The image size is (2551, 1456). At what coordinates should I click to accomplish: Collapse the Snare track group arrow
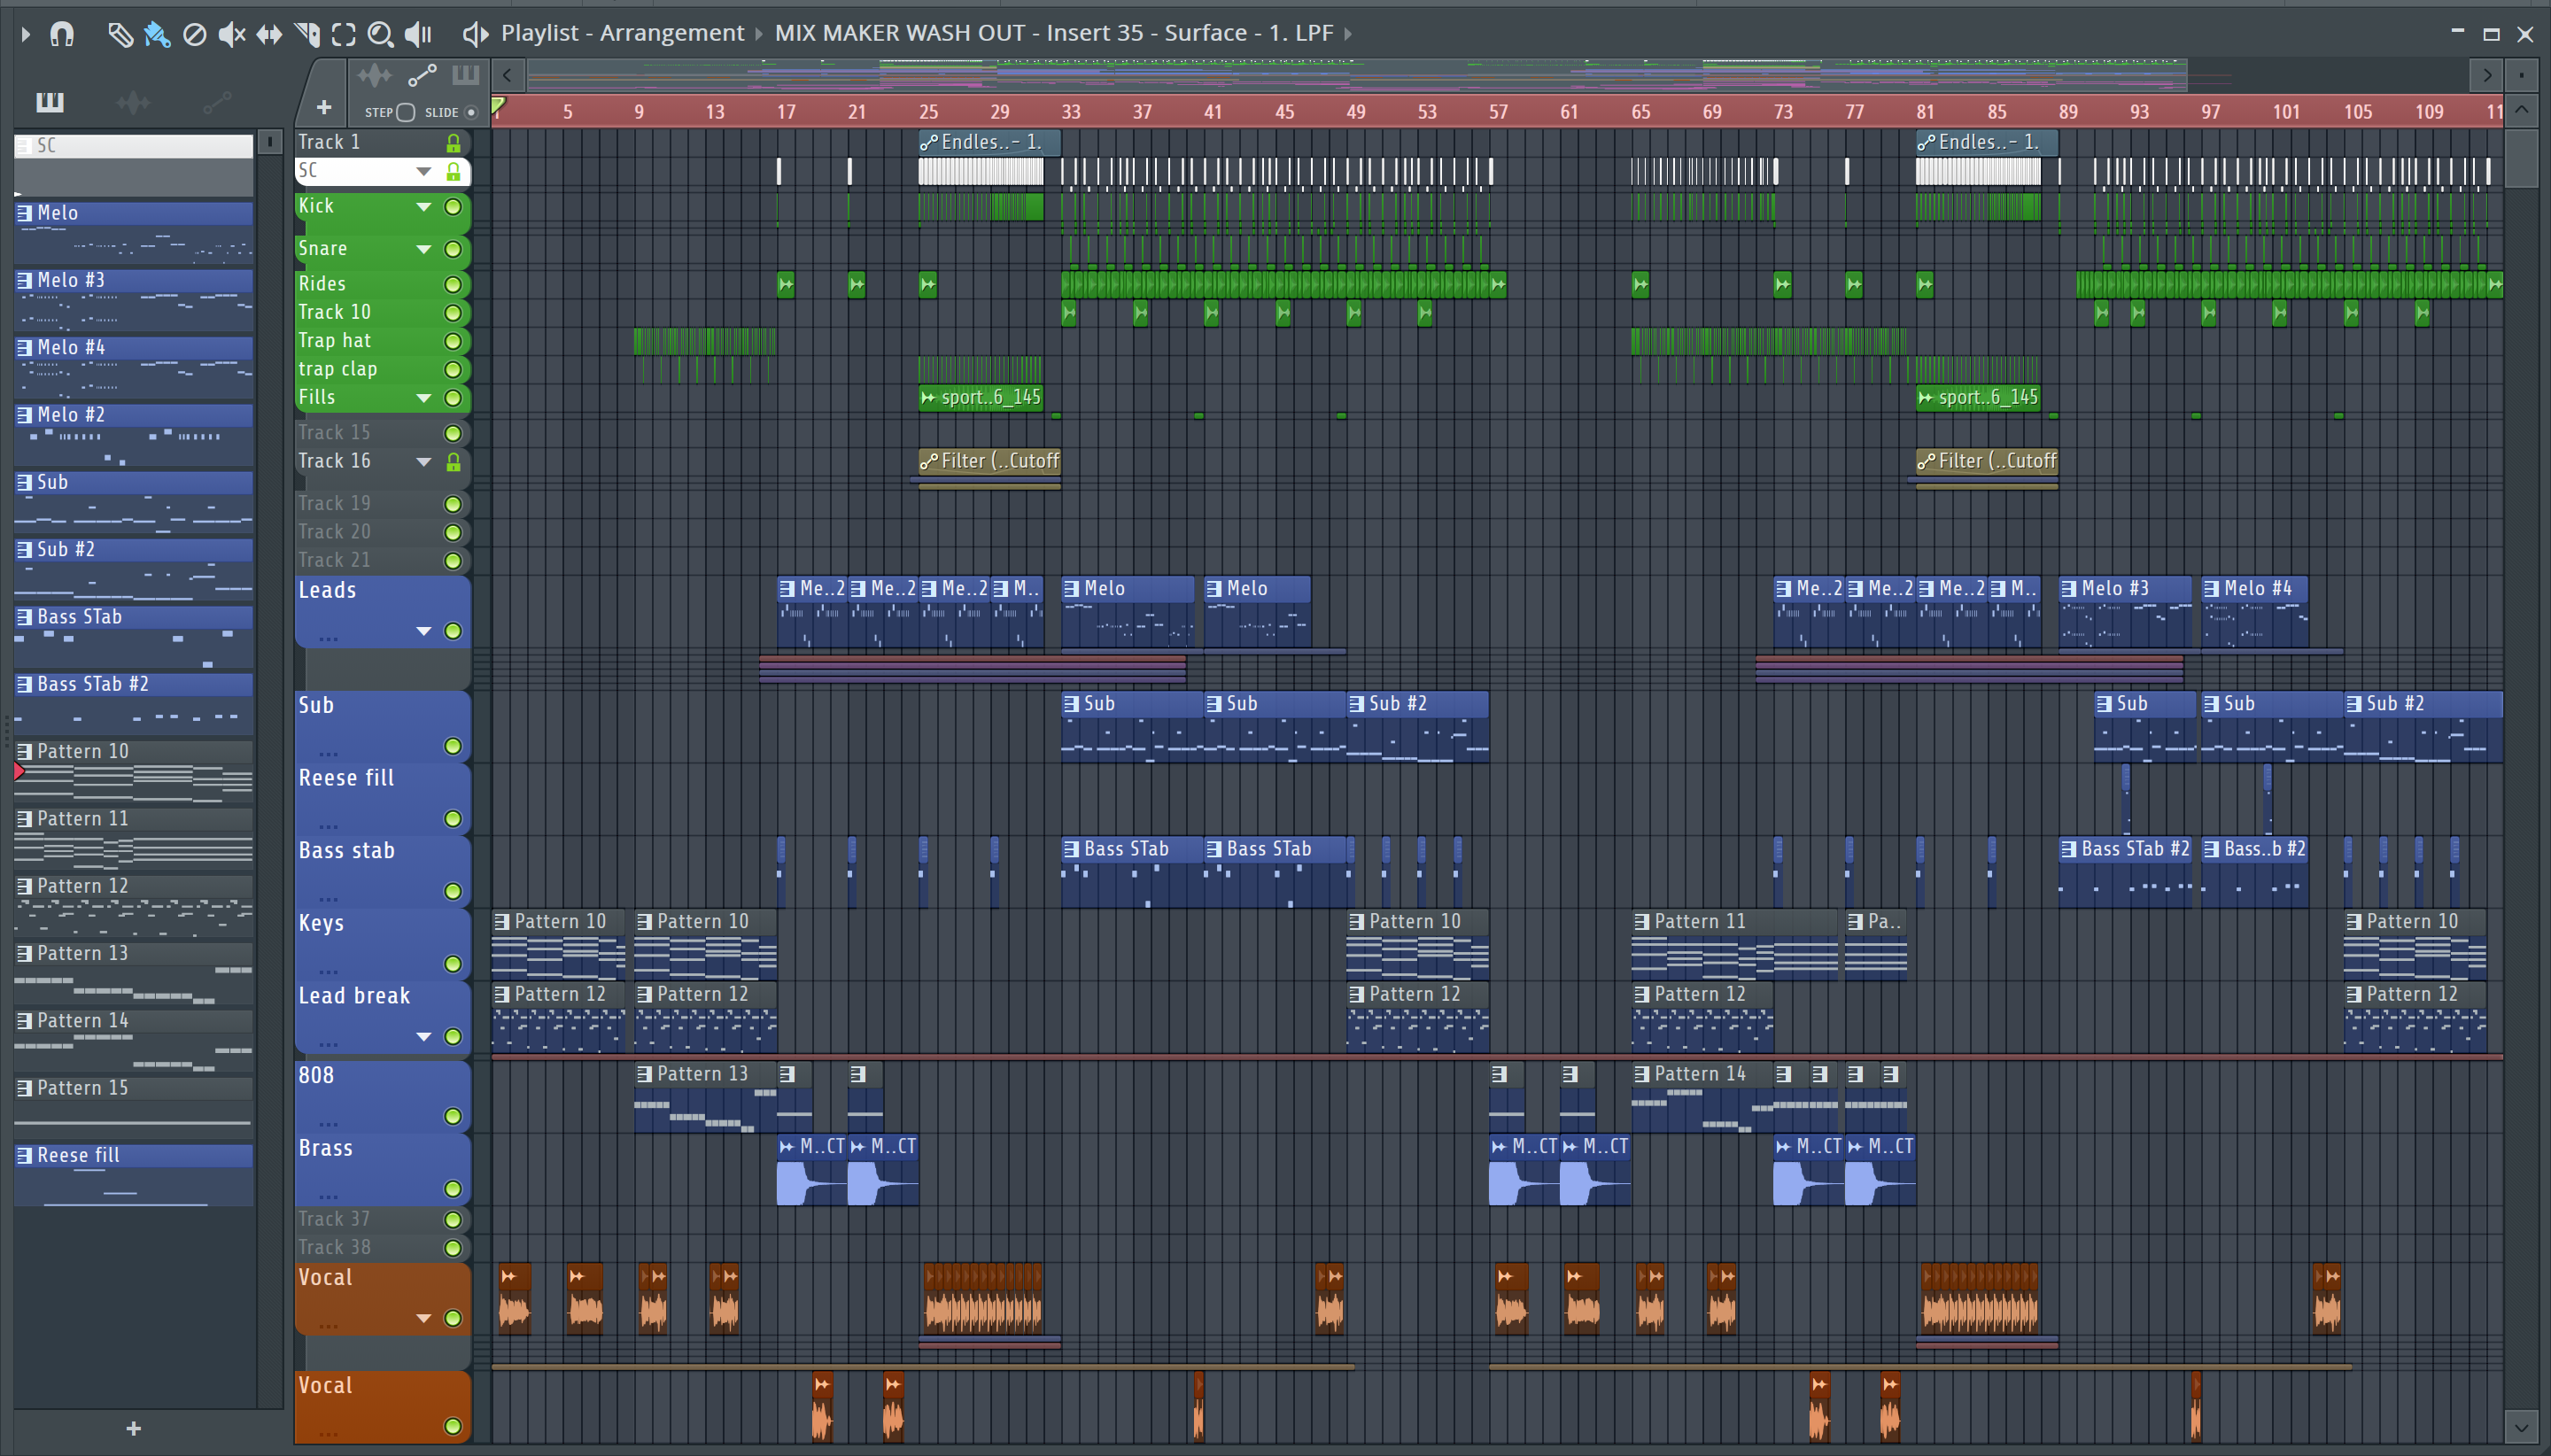(424, 249)
